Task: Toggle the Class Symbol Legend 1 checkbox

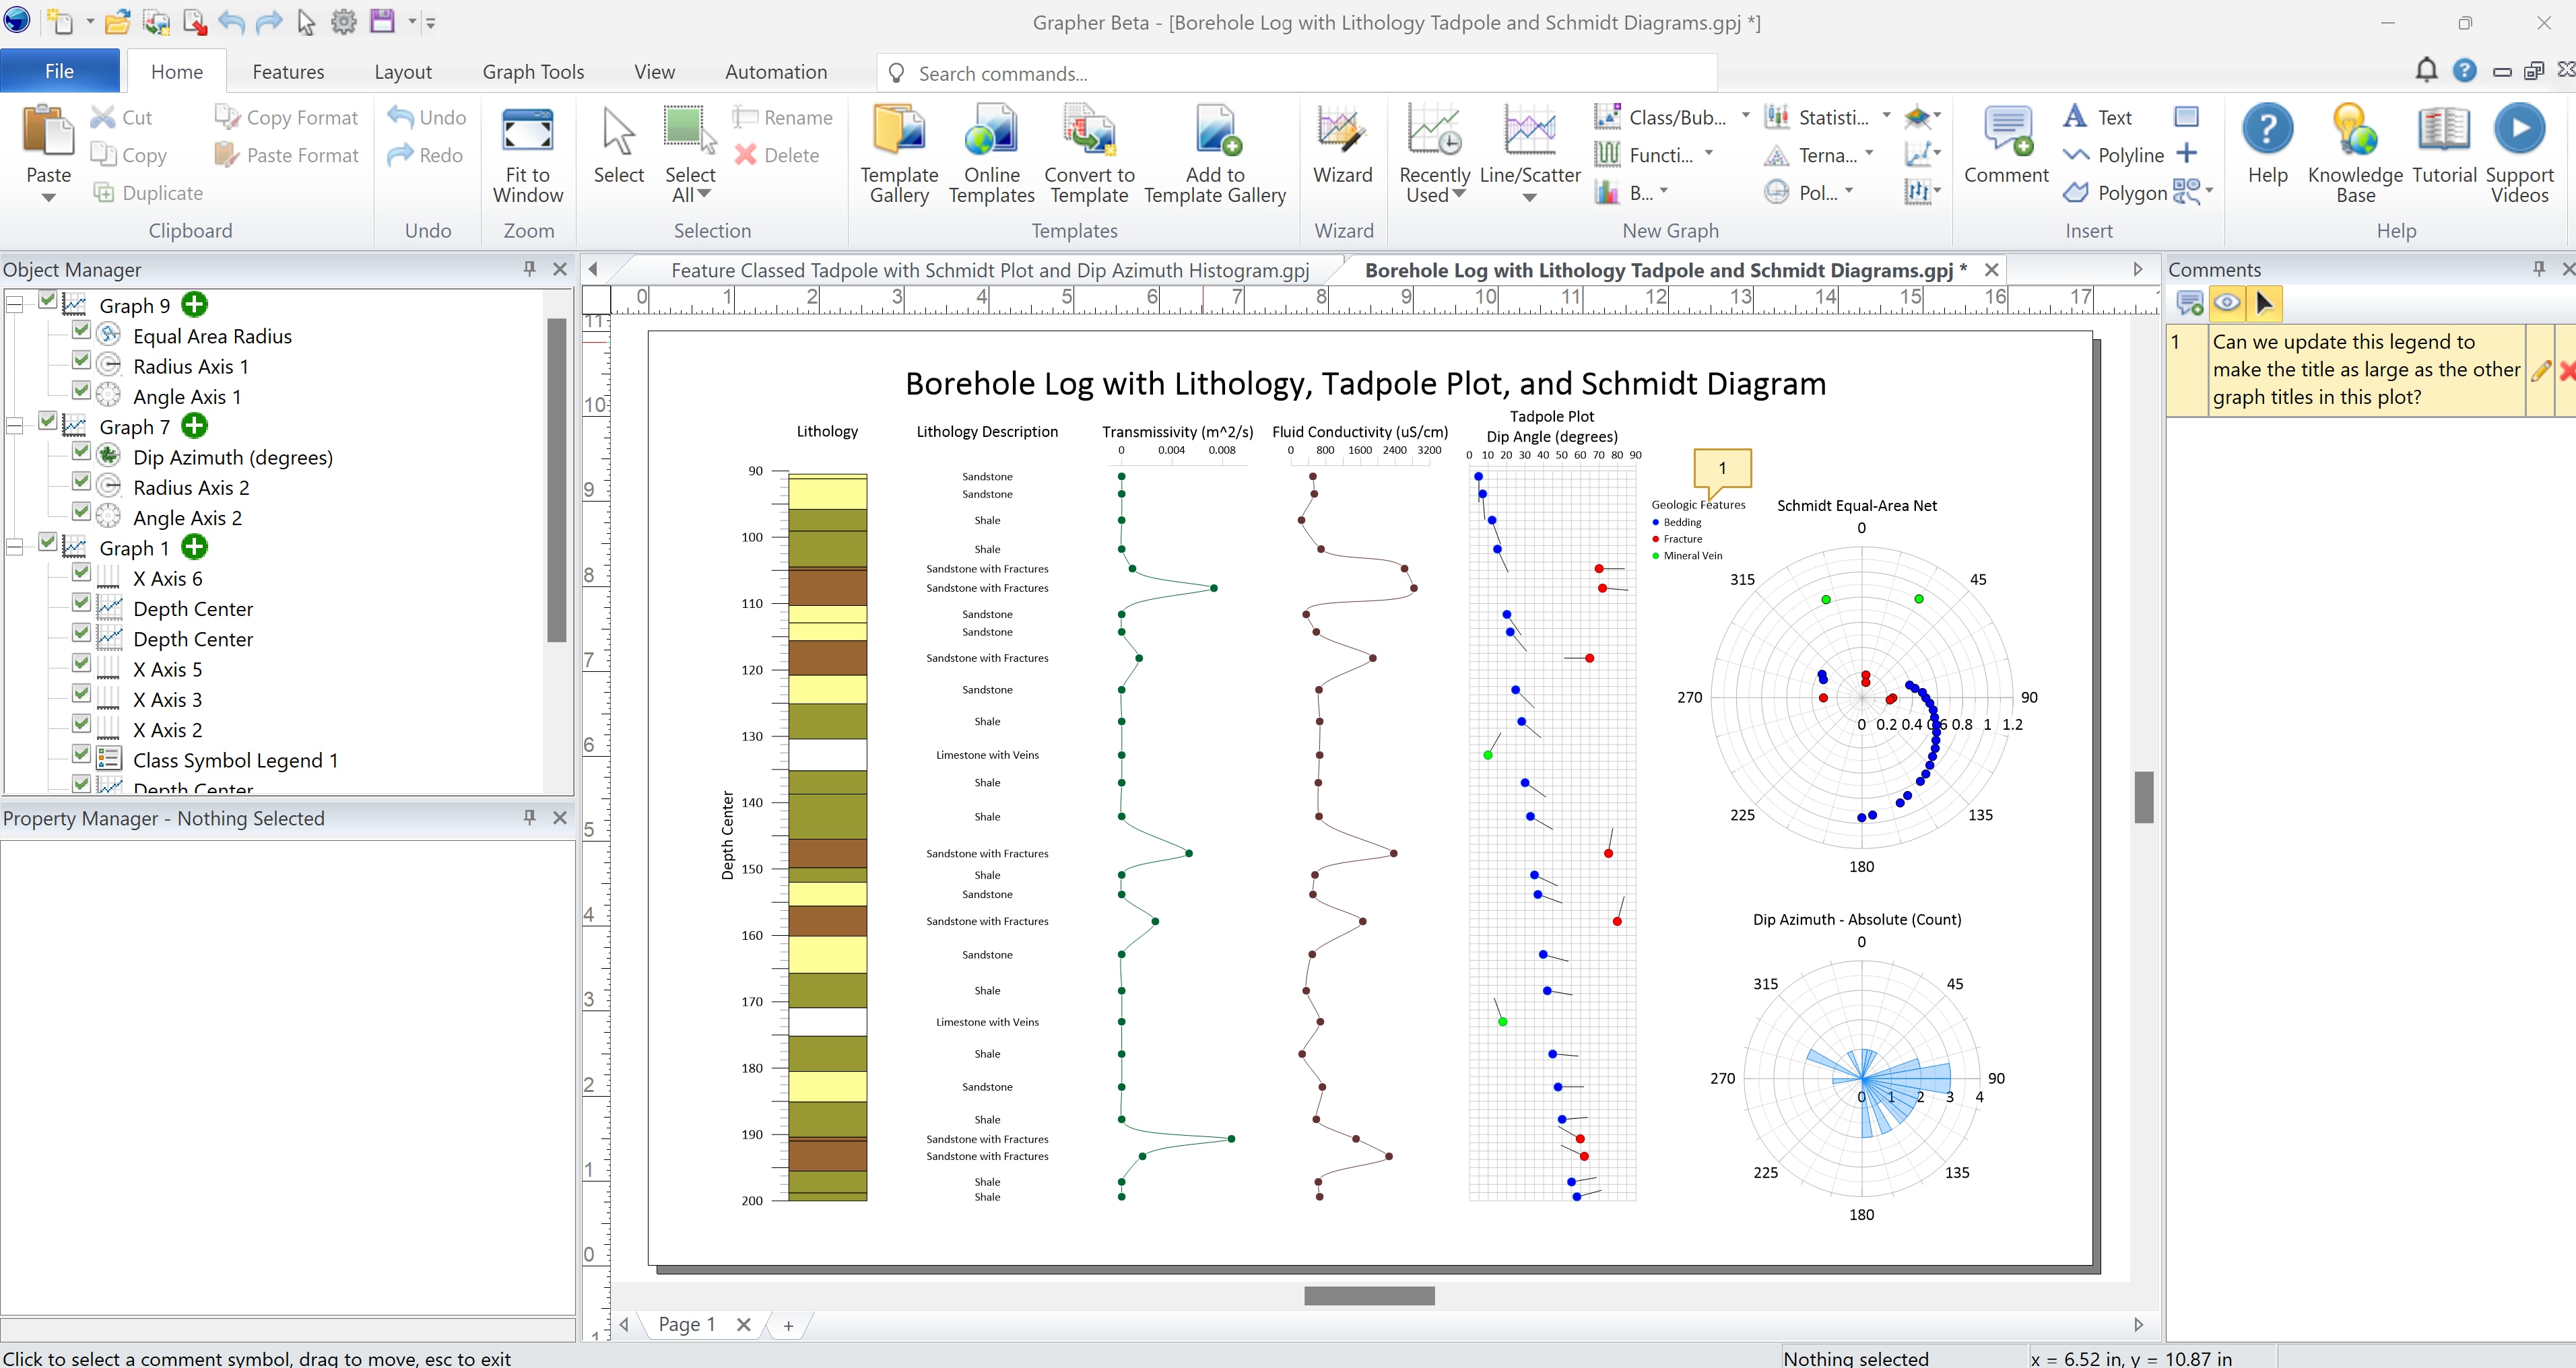Action: (x=82, y=756)
